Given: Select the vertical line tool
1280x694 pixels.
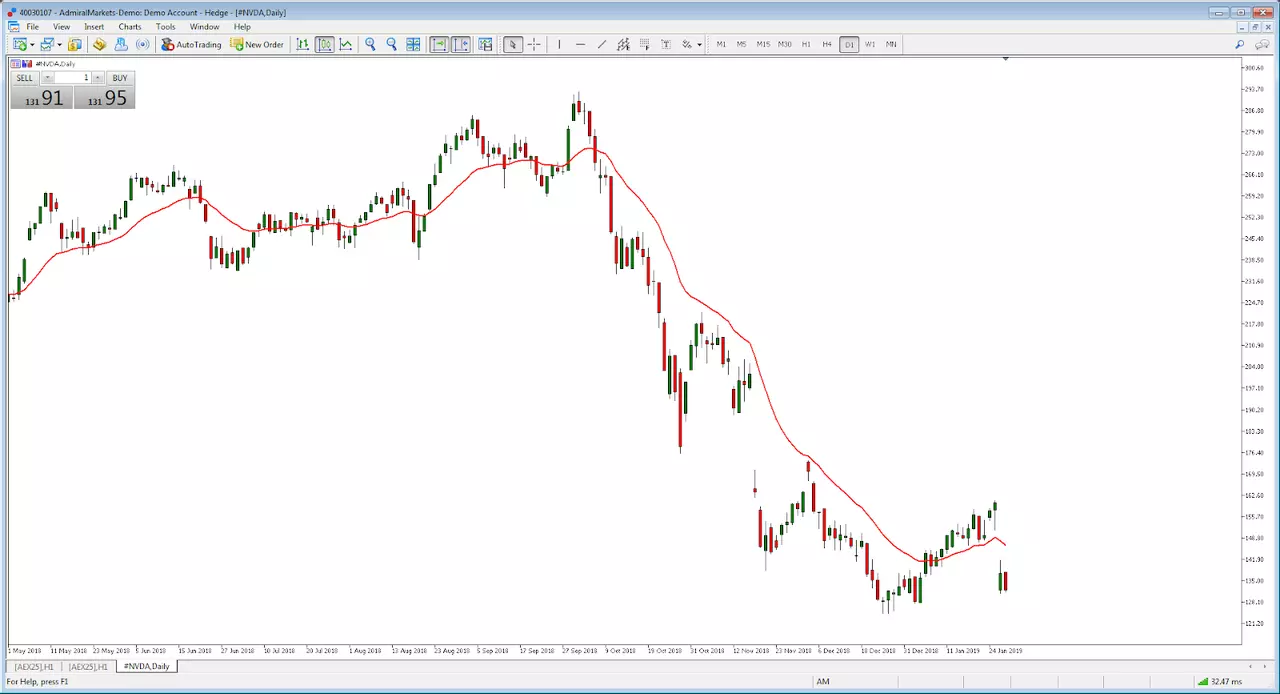Looking at the screenshot, I should [559, 44].
